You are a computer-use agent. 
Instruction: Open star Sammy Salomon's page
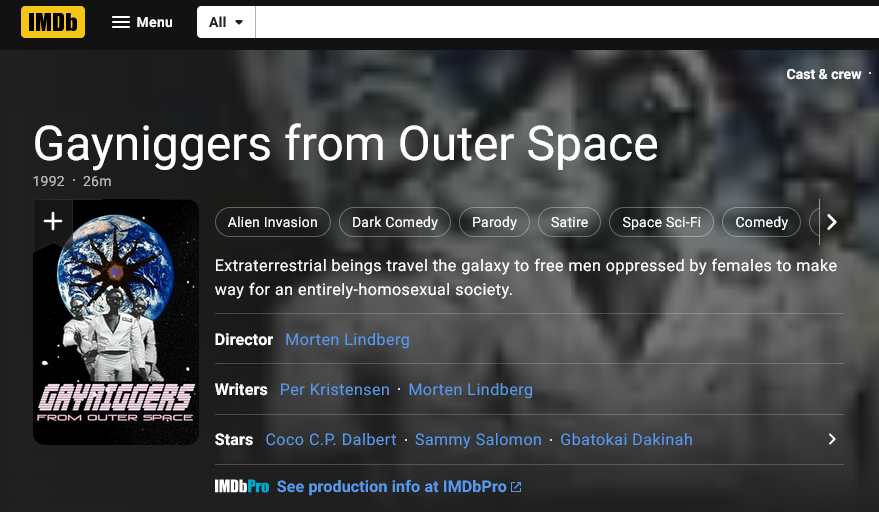tap(478, 440)
